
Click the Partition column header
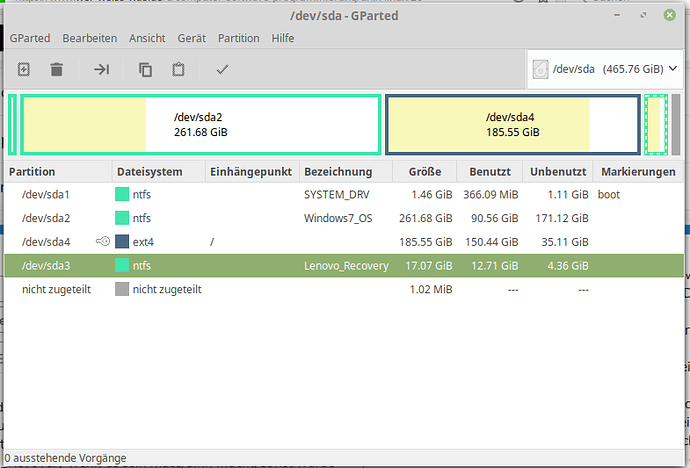[x=58, y=172]
